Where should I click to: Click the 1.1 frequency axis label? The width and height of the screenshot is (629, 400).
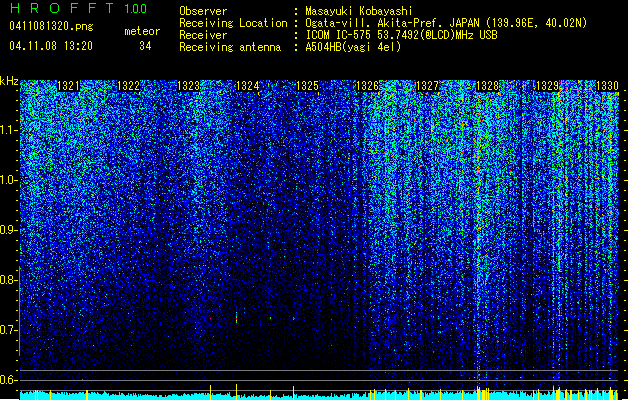pos(9,130)
